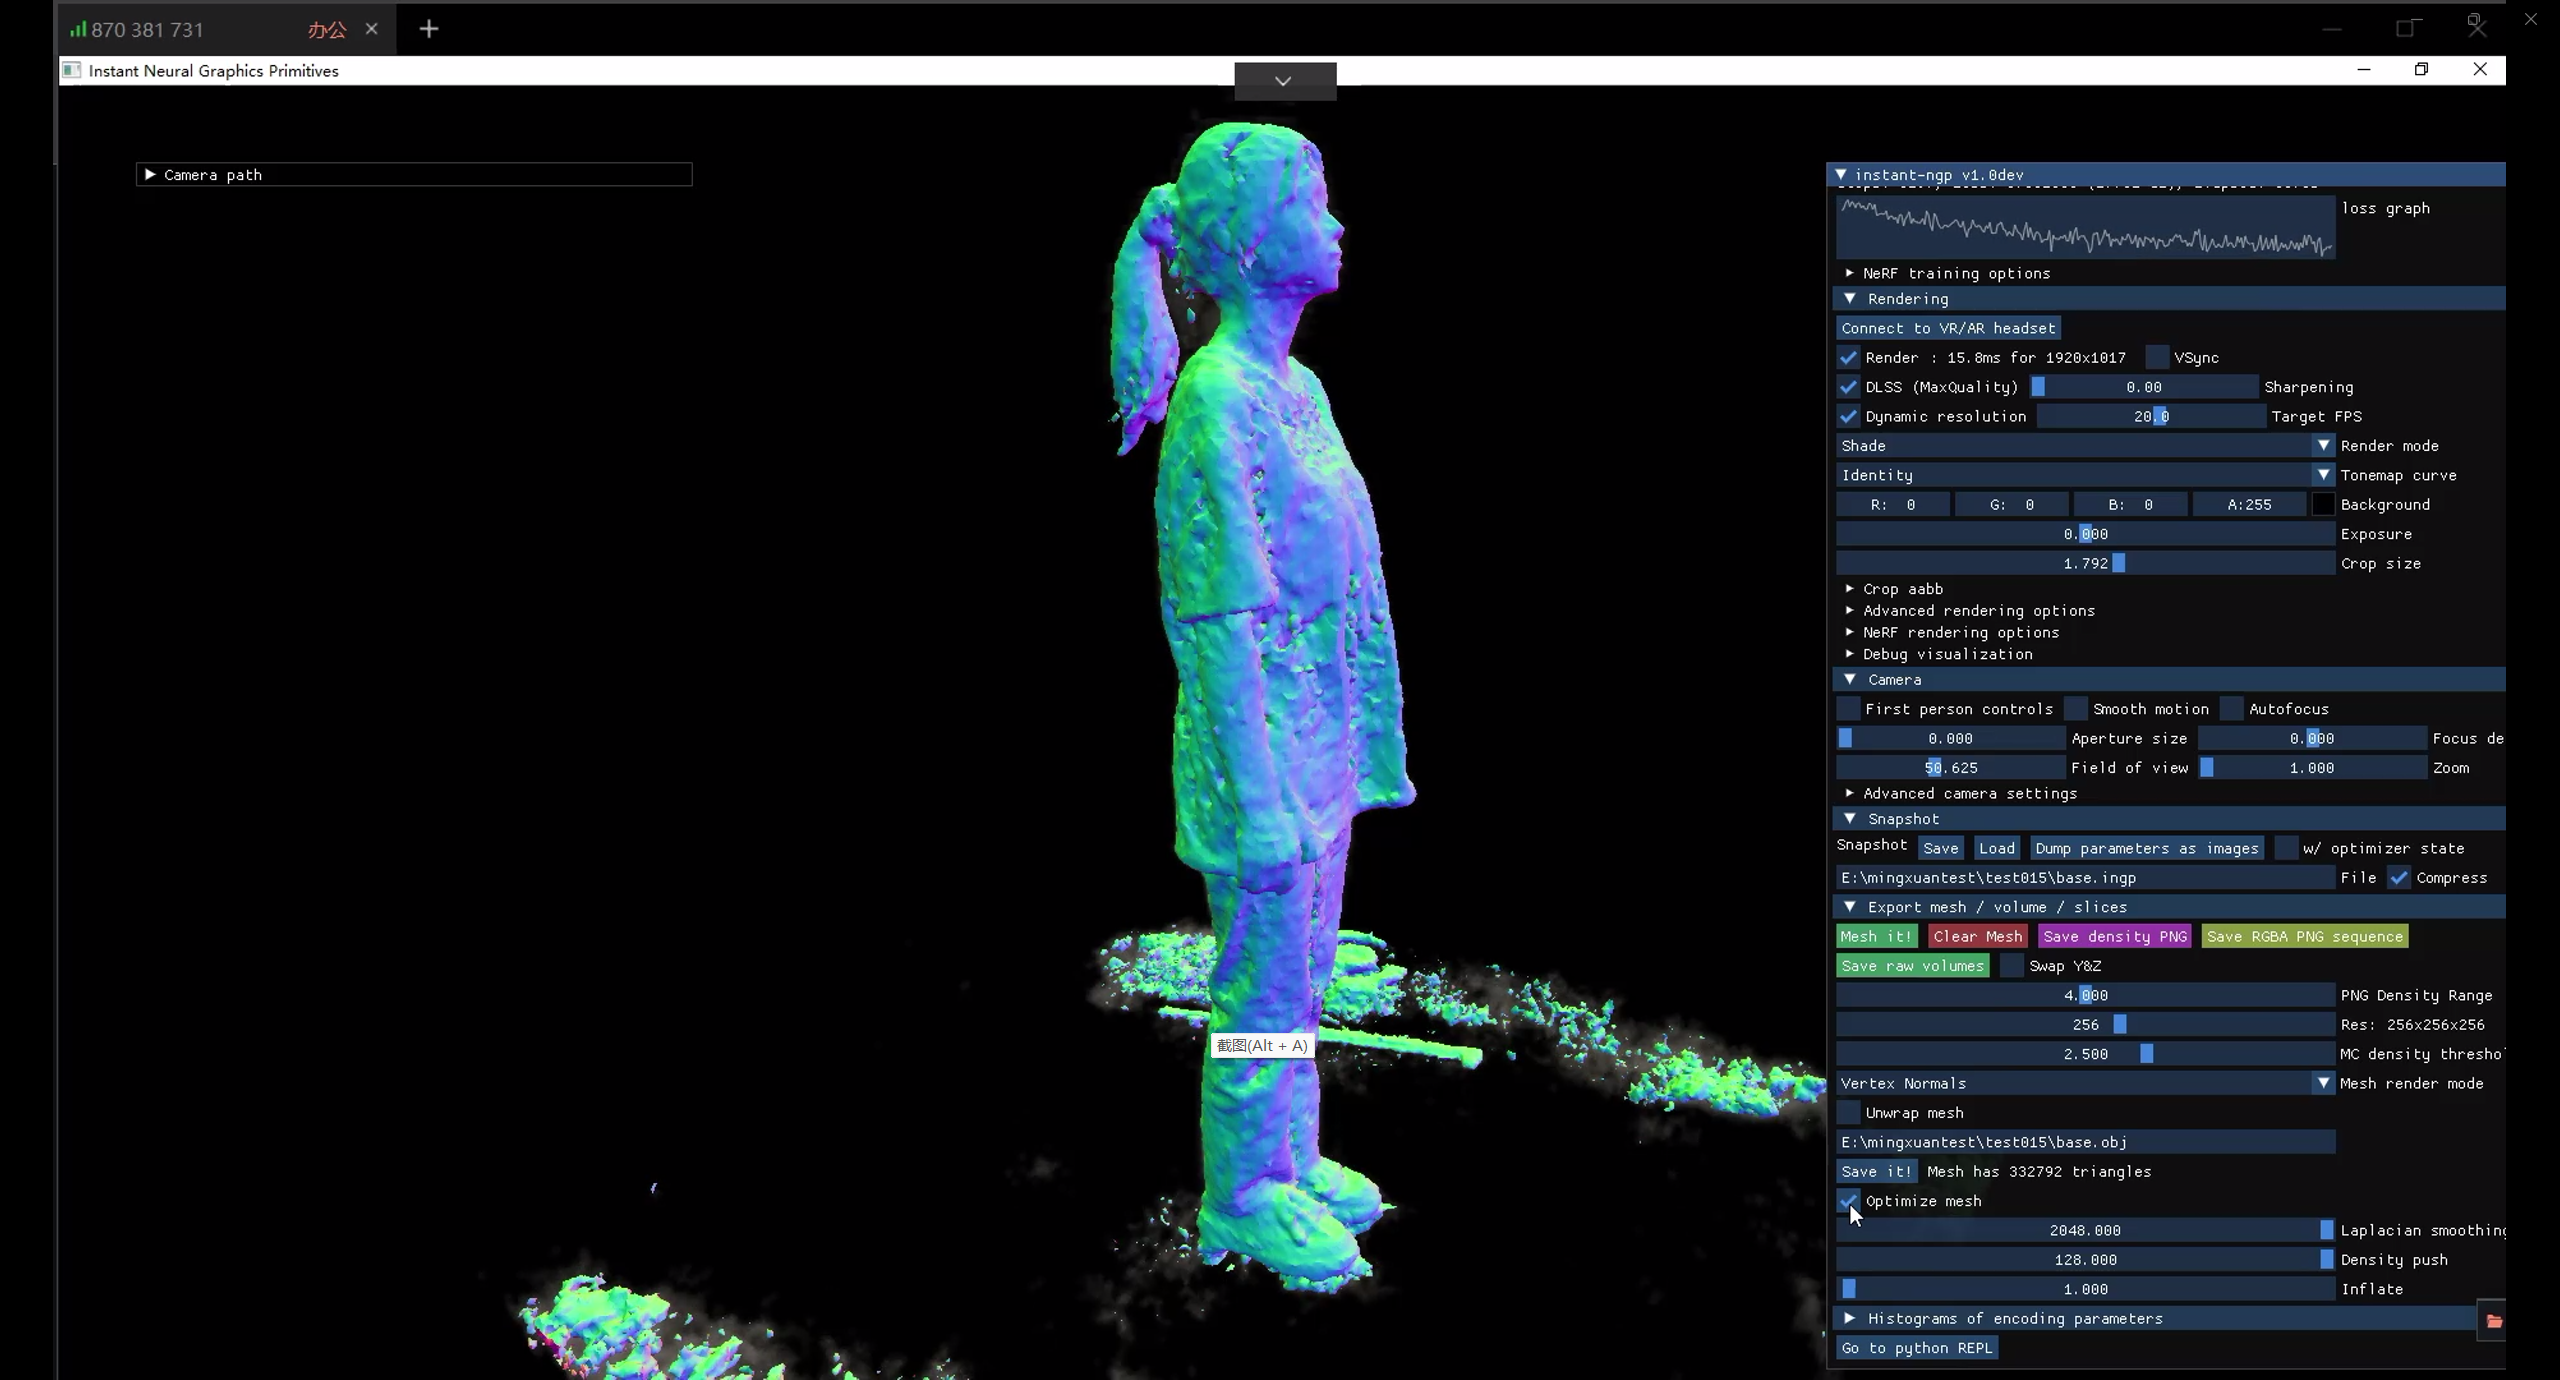
Task: Click the snapshot file path field
Action: coord(2085,877)
